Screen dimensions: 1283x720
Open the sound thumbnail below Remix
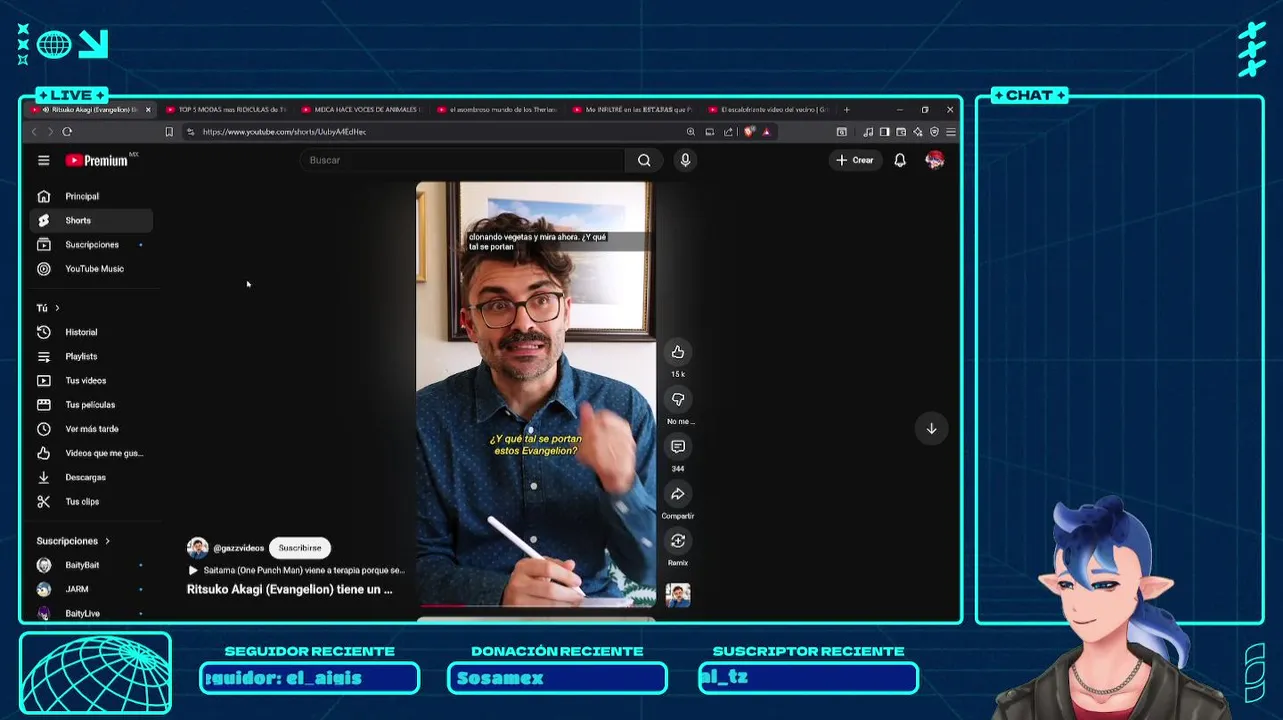pyautogui.click(x=678, y=595)
